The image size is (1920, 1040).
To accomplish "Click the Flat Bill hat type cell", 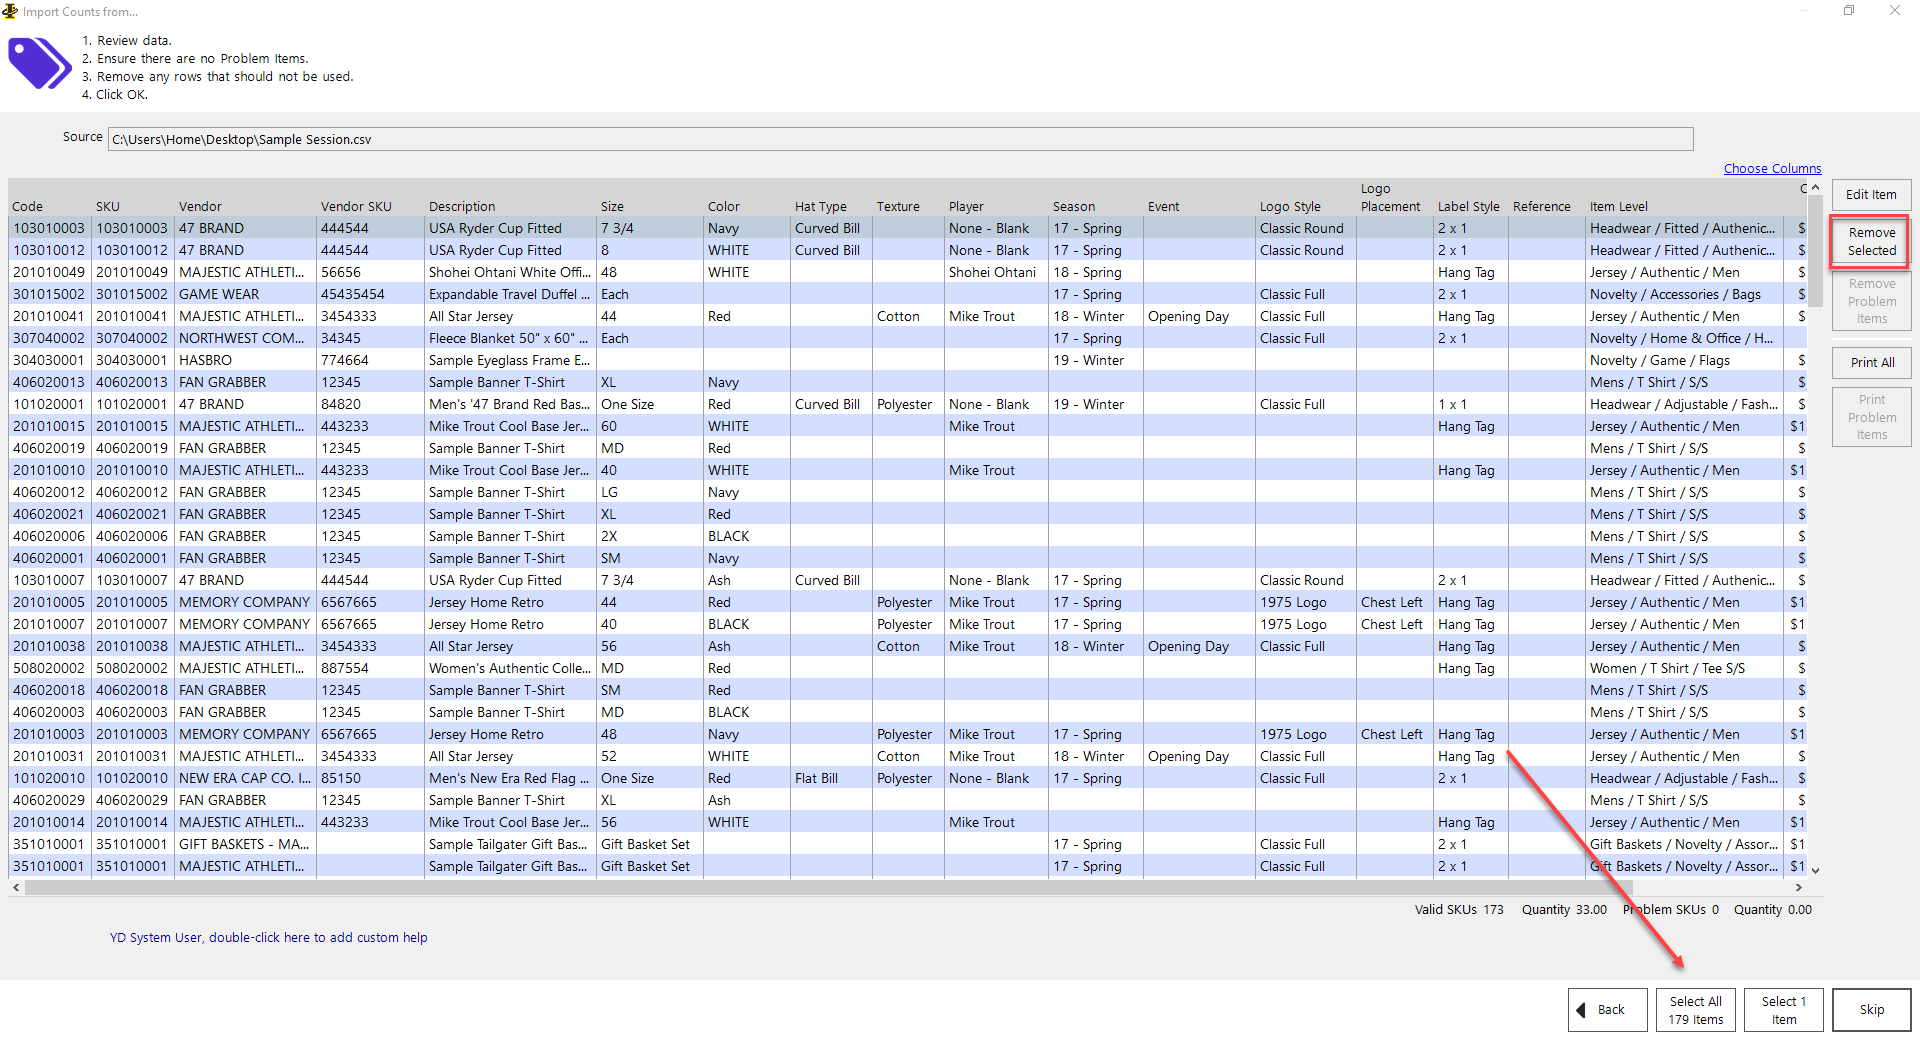I will (x=832, y=779).
